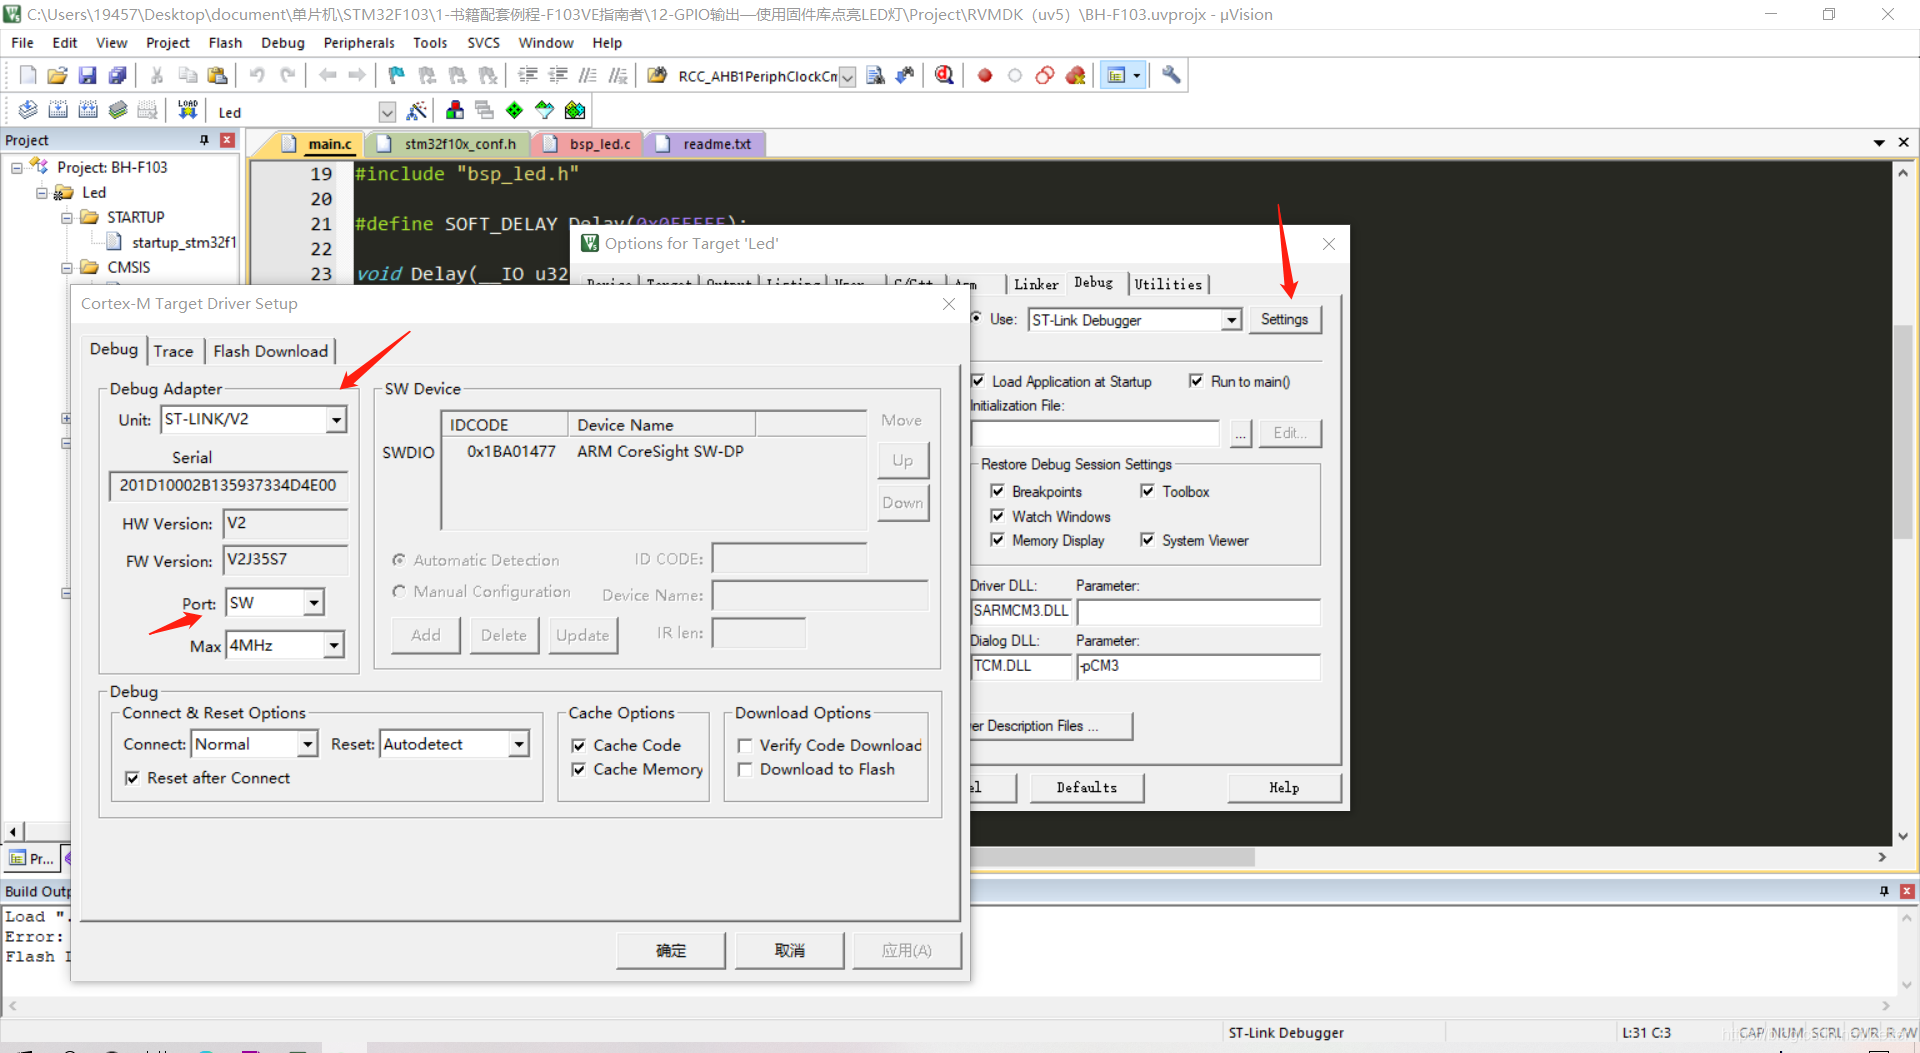Image resolution: width=1920 pixels, height=1053 pixels.
Task: Toggle the Run to main() checkbox
Action: [x=1196, y=381]
